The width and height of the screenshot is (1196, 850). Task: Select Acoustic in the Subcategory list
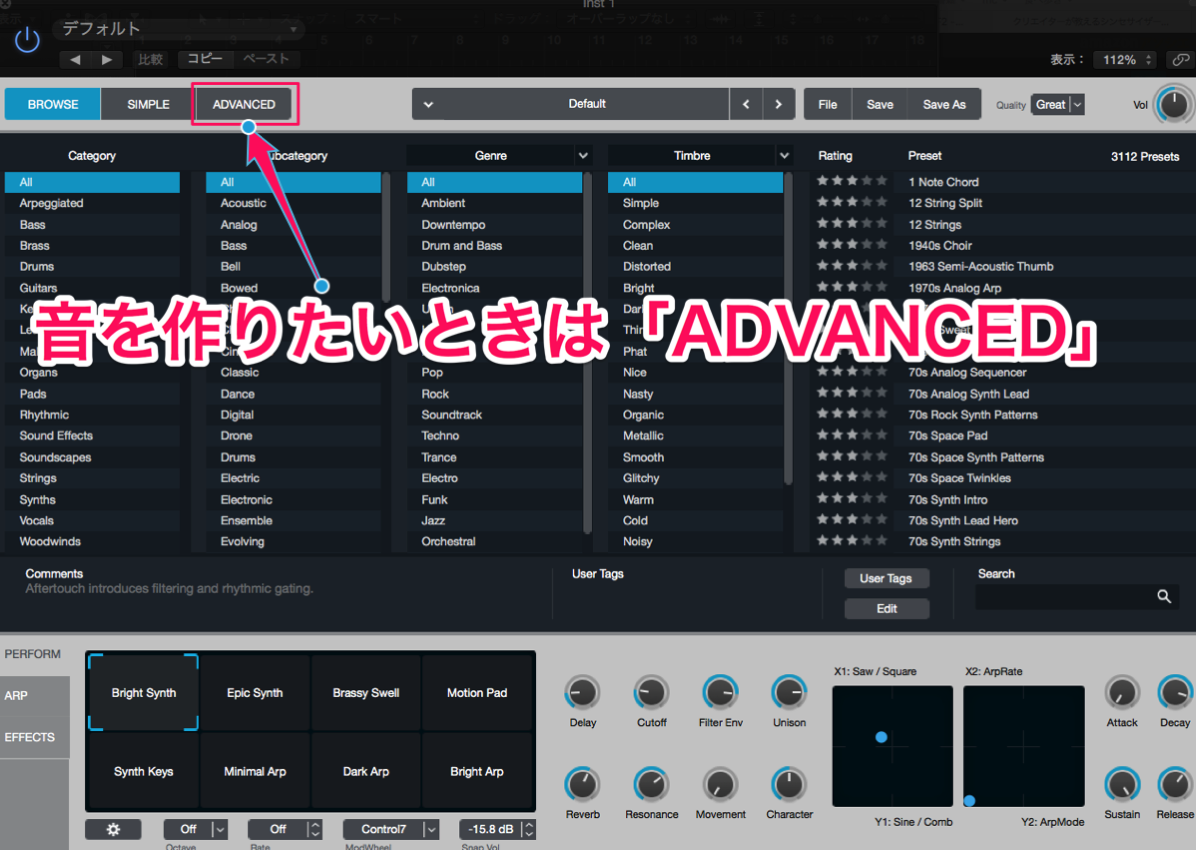point(293,203)
